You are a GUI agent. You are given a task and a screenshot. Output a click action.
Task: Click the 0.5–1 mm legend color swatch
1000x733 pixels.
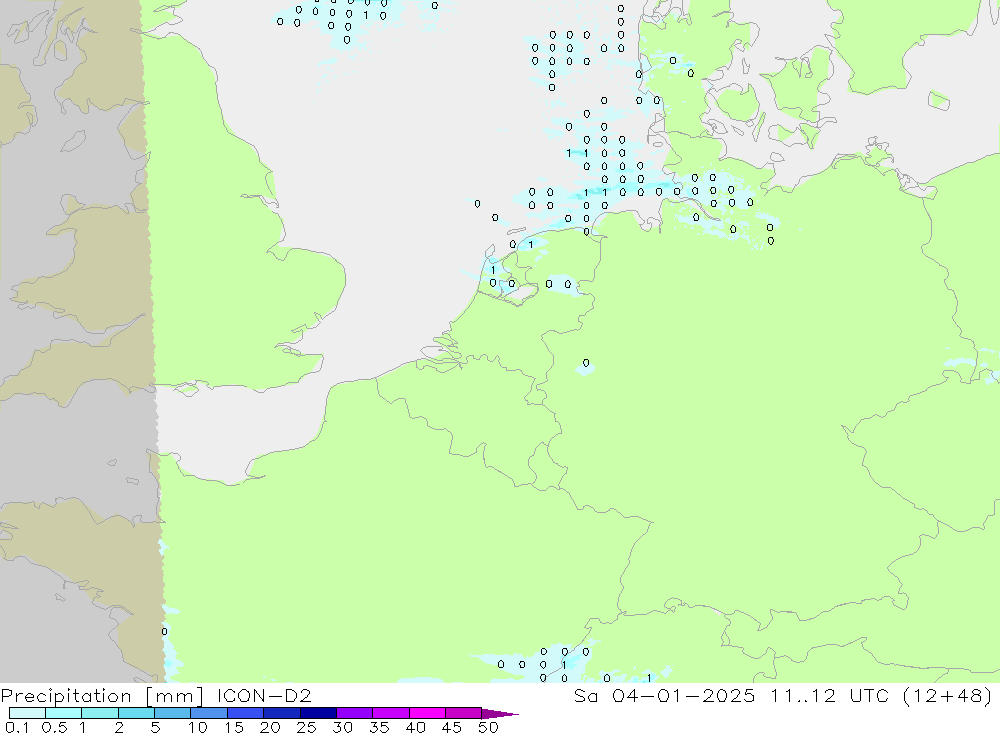click(63, 713)
